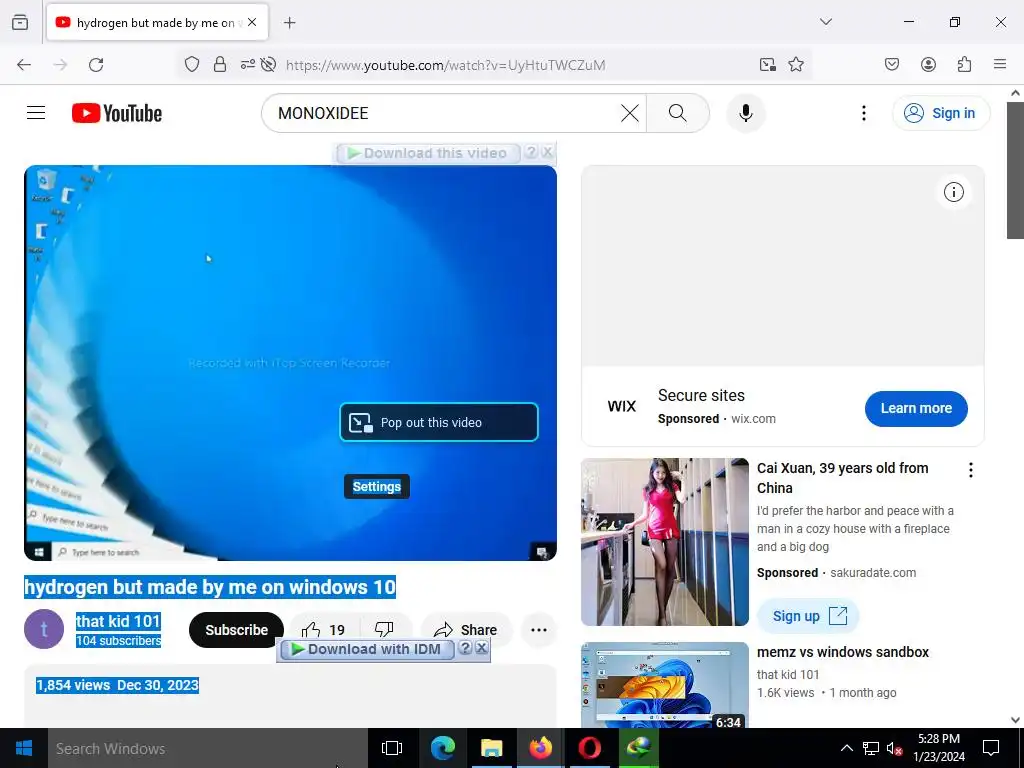
Task: Save page to Pocket
Action: click(x=892, y=65)
